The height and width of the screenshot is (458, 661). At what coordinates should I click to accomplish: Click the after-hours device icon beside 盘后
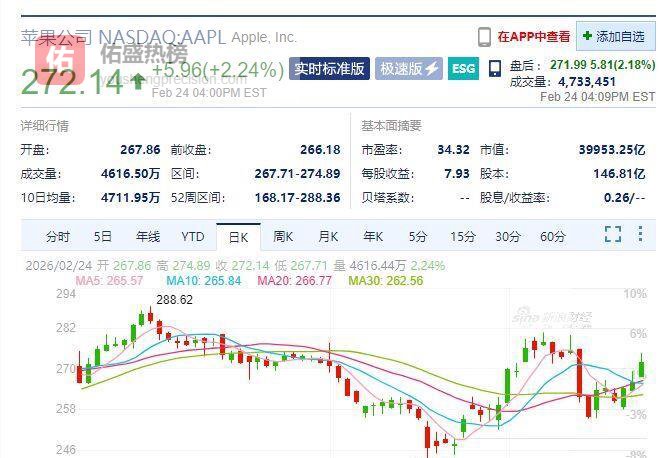point(494,69)
